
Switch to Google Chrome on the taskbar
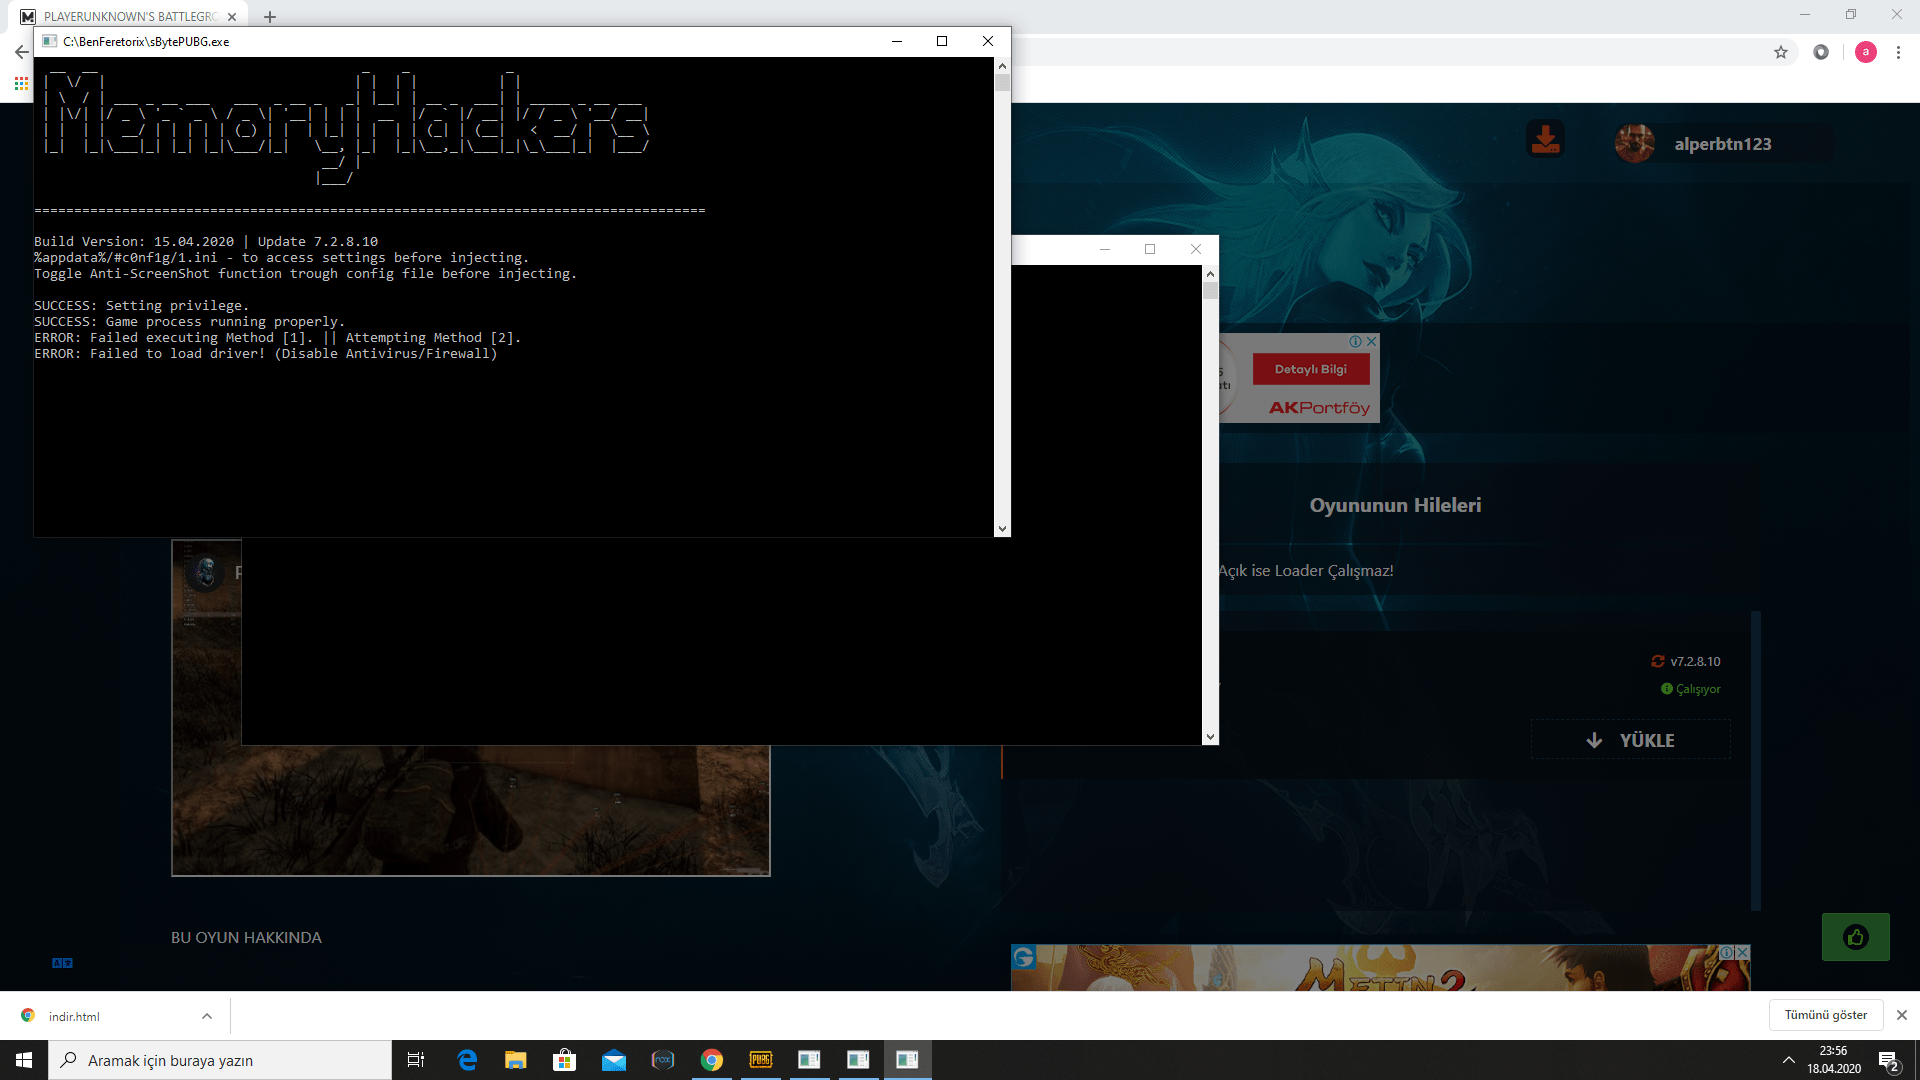pyautogui.click(x=712, y=1060)
